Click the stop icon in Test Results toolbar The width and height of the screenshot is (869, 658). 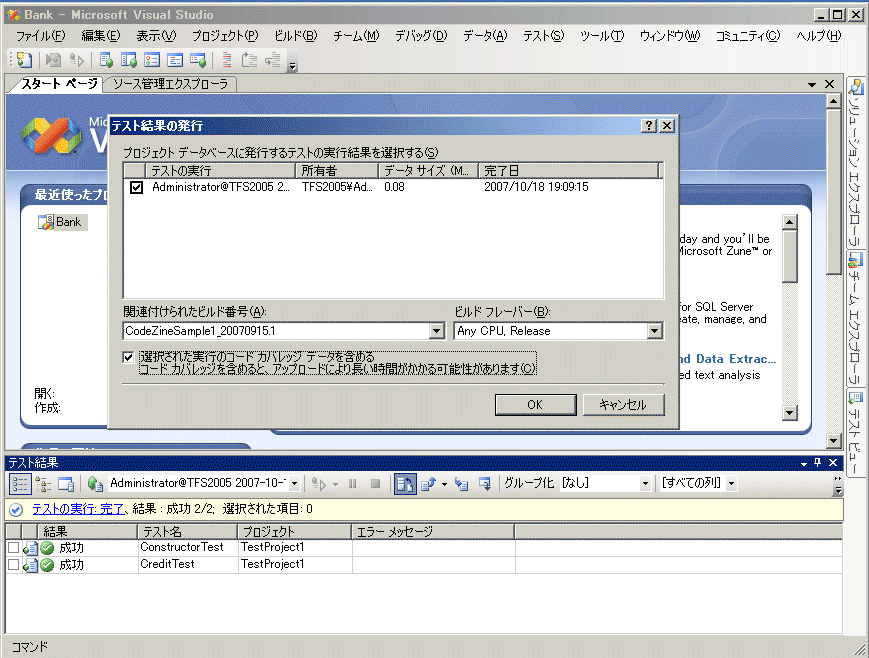pyautogui.click(x=375, y=484)
